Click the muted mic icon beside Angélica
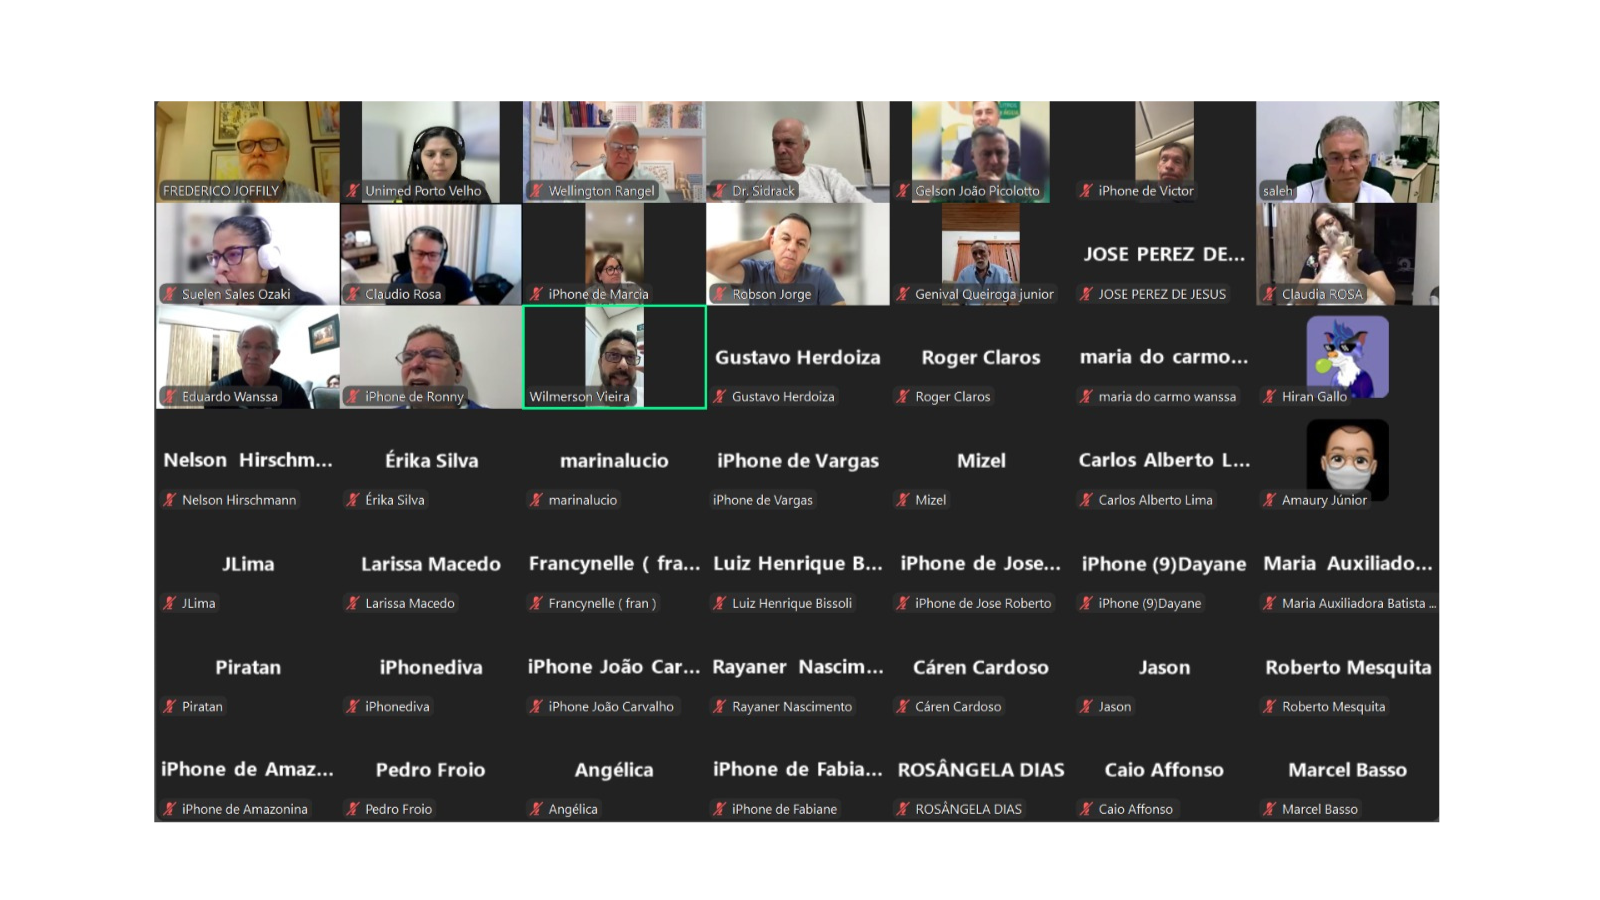The width and height of the screenshot is (1600, 900). pyautogui.click(x=537, y=809)
